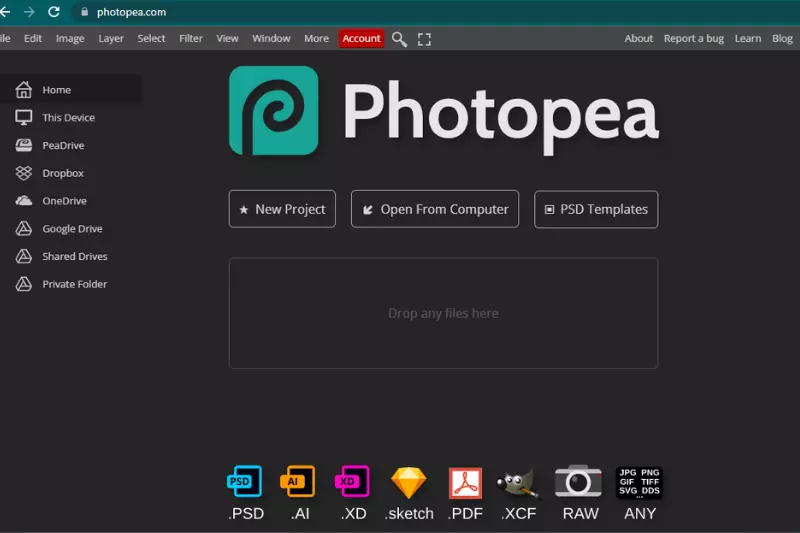Image resolution: width=800 pixels, height=533 pixels.
Task: Click the OneDrive cloud icon
Action: (x=23, y=200)
